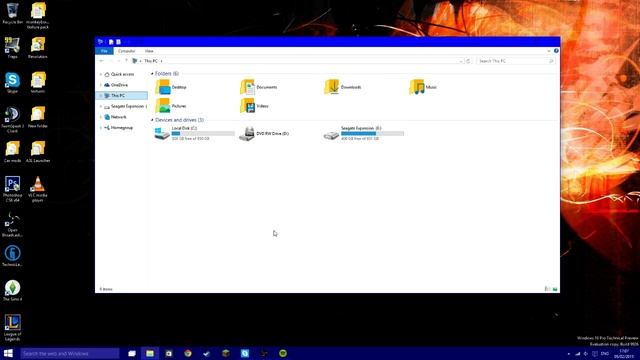The image size is (640, 360).
Task: Open the Documents folder
Action: click(x=259, y=87)
